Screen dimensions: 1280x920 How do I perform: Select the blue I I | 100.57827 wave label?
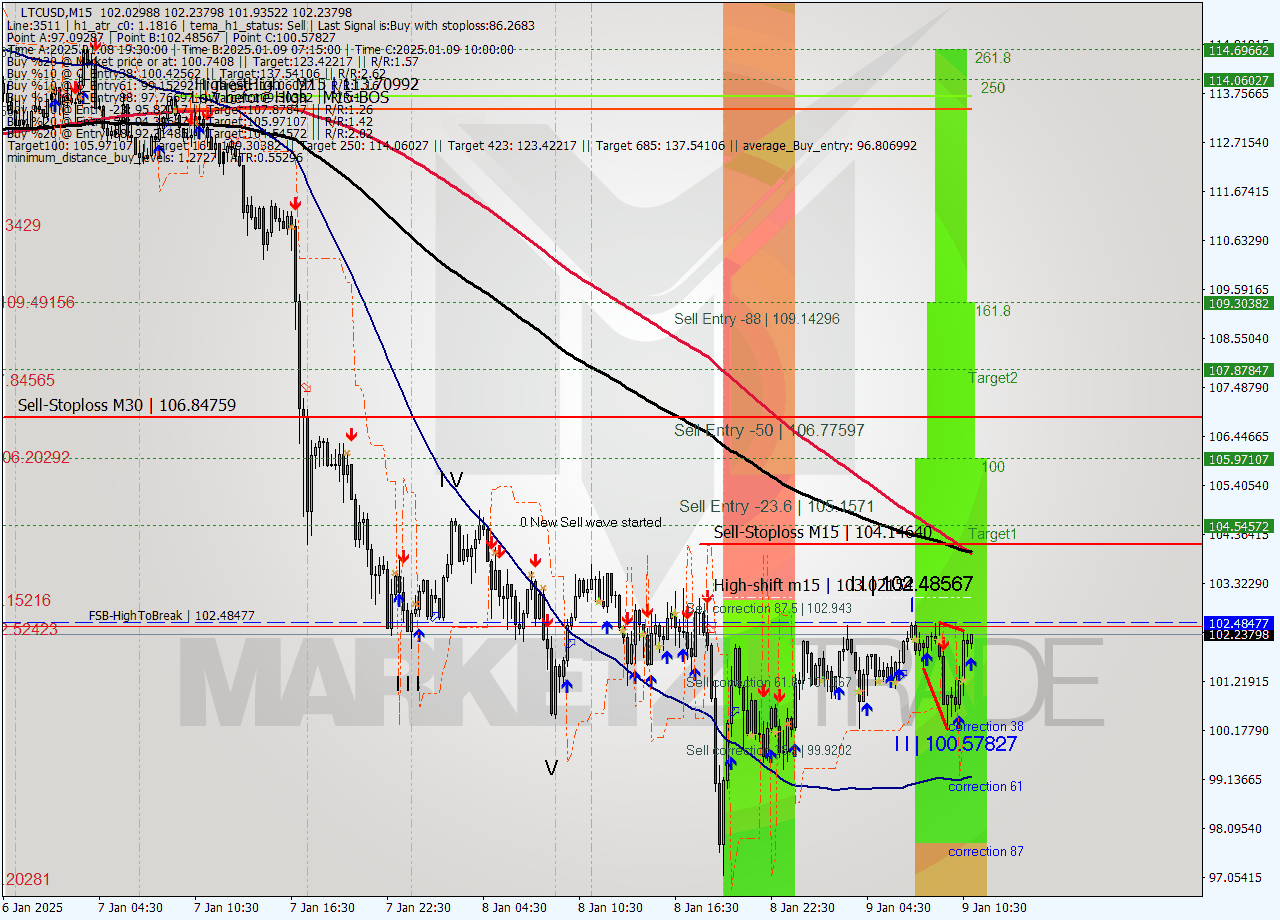955,744
